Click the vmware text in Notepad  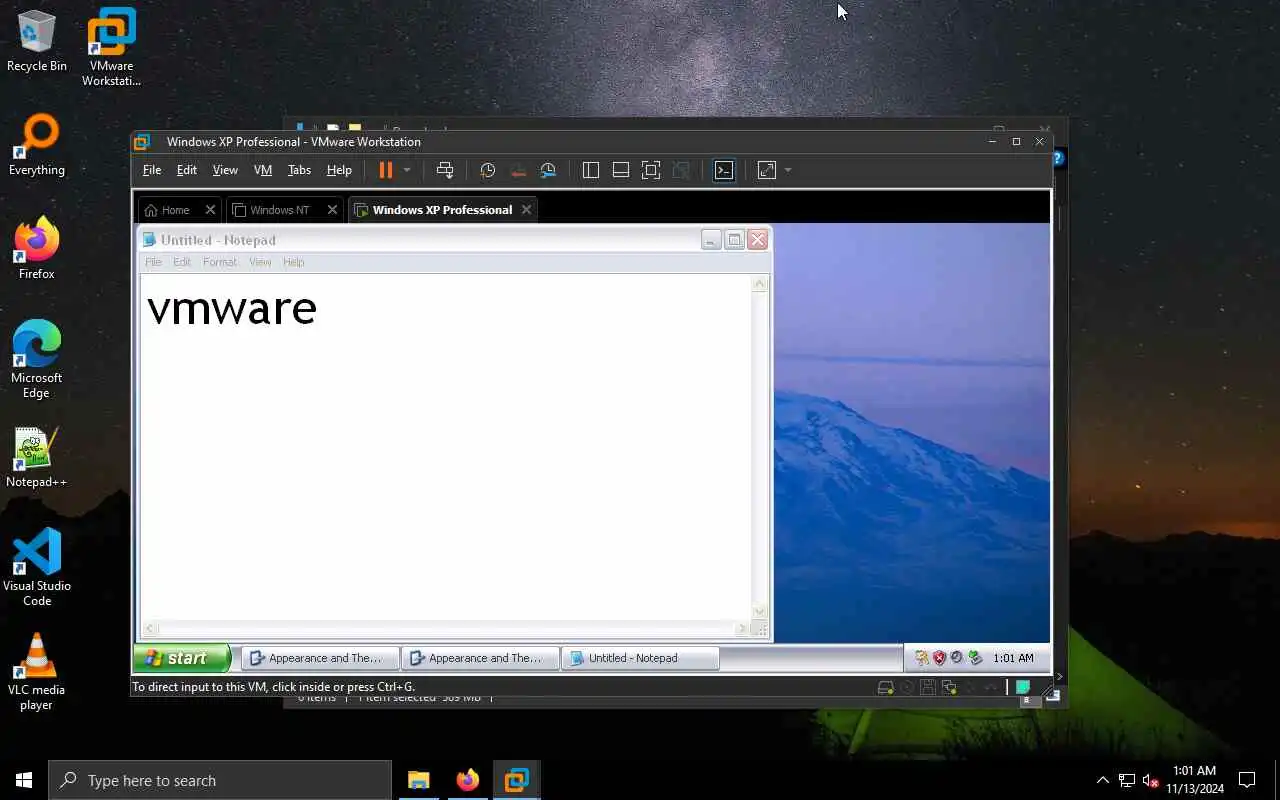tap(232, 308)
